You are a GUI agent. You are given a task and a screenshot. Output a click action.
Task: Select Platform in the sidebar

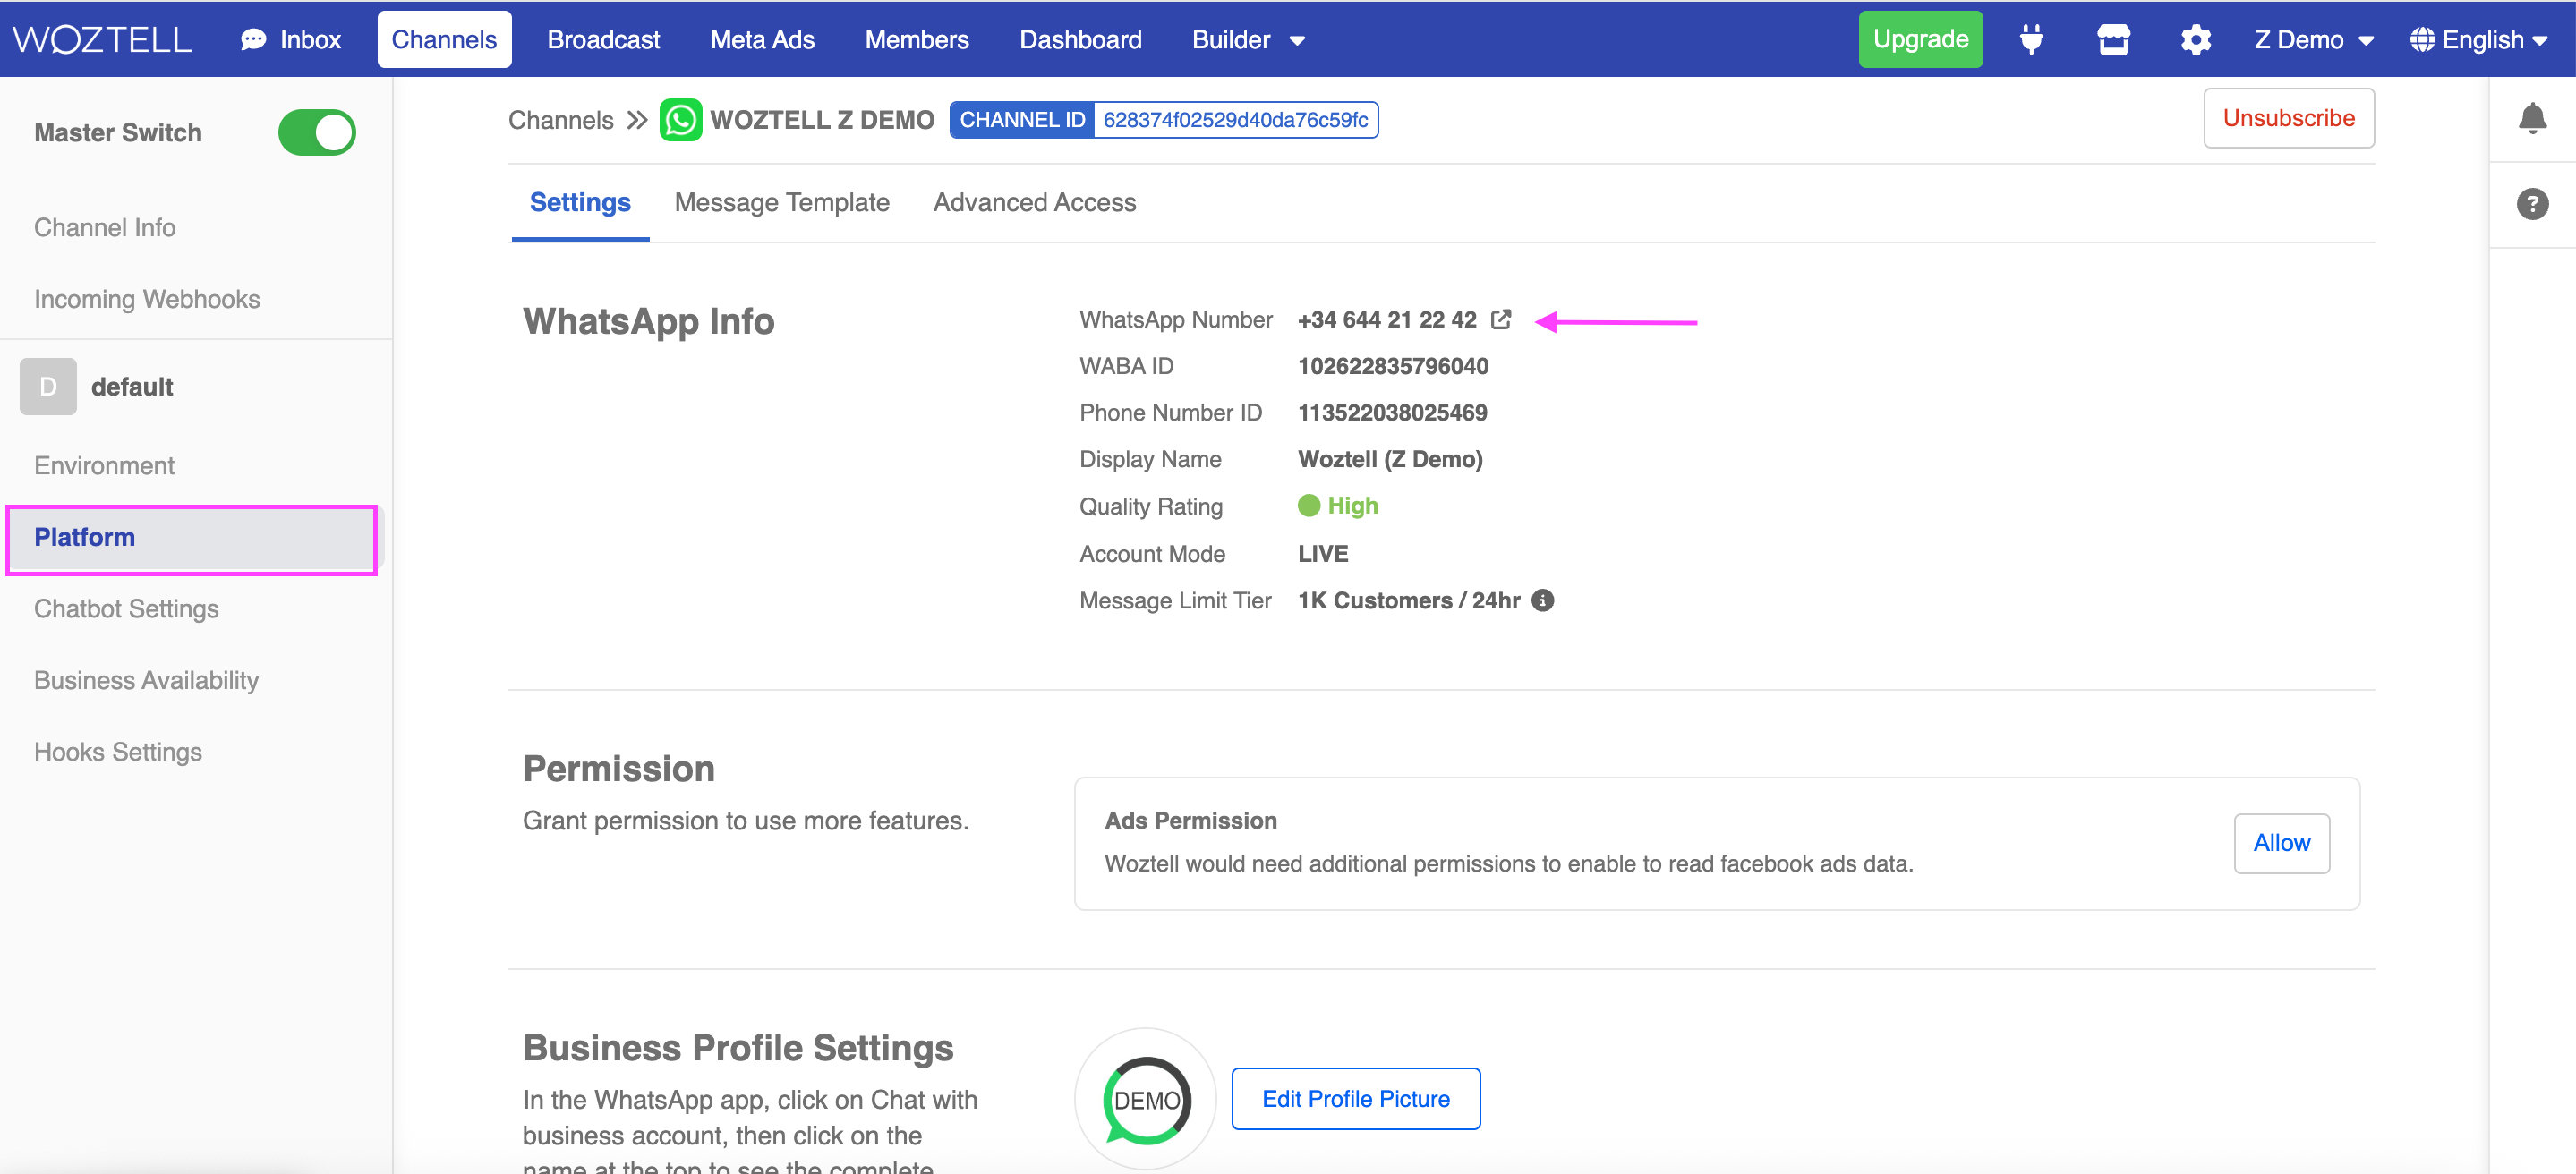191,539
